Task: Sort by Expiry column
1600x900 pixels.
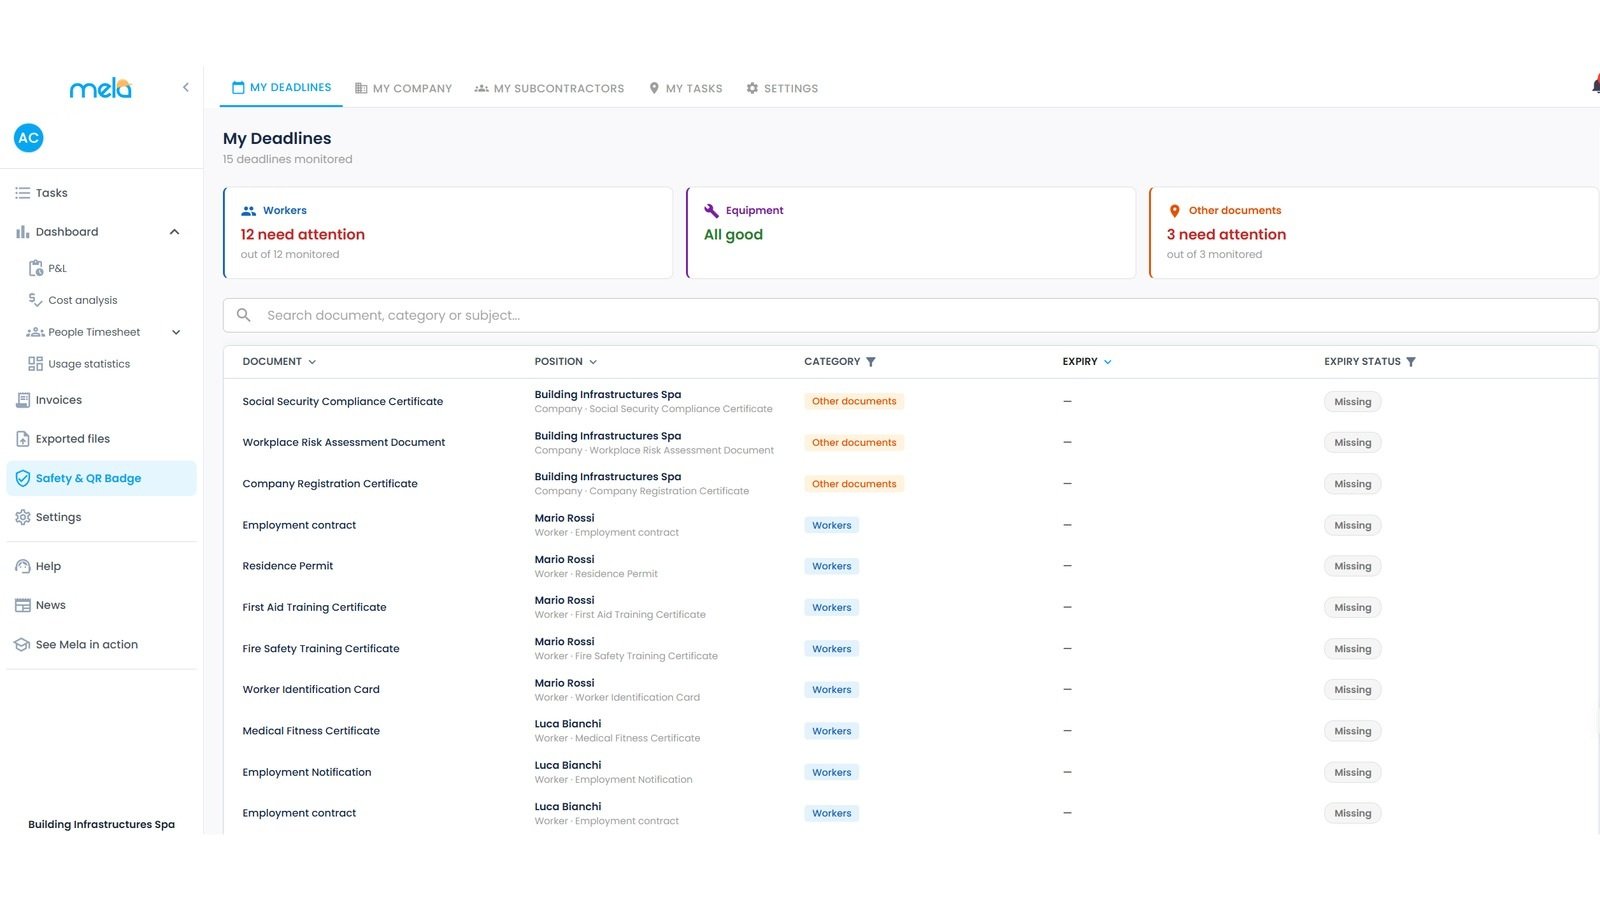Action: (1087, 362)
